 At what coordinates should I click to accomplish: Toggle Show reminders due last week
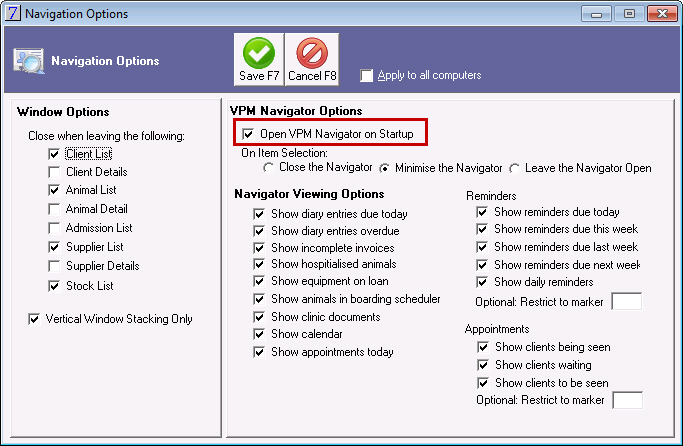482,247
